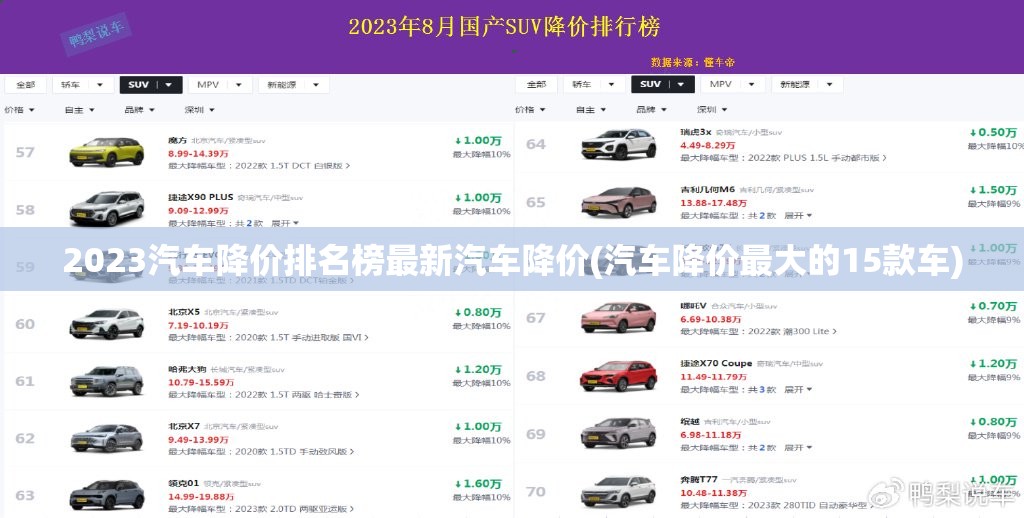Open the 新能源 tab in the right panel
Screen dimensions: 1024x518
coord(807,84)
